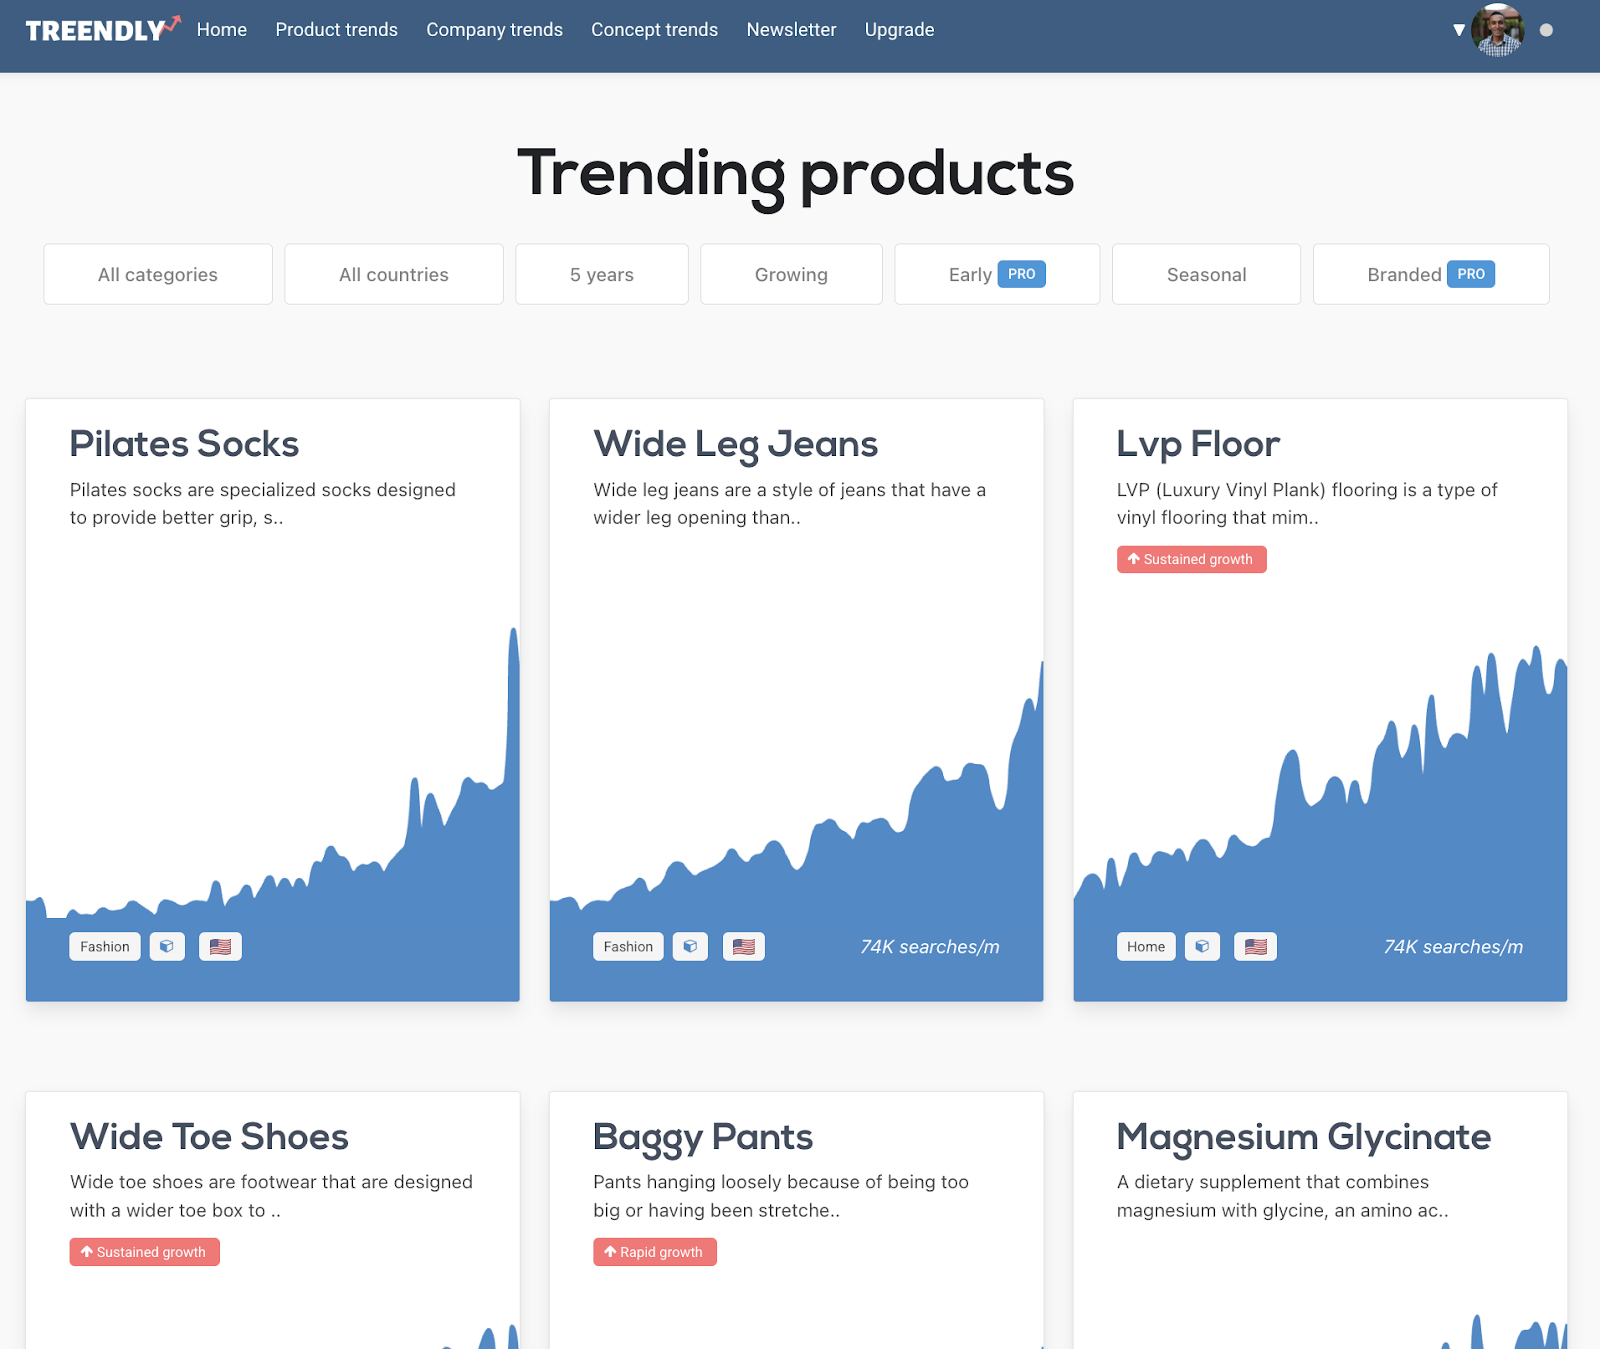The width and height of the screenshot is (1600, 1349).
Task: Click the US flag icon on Lvp Floor
Action: 1255,946
